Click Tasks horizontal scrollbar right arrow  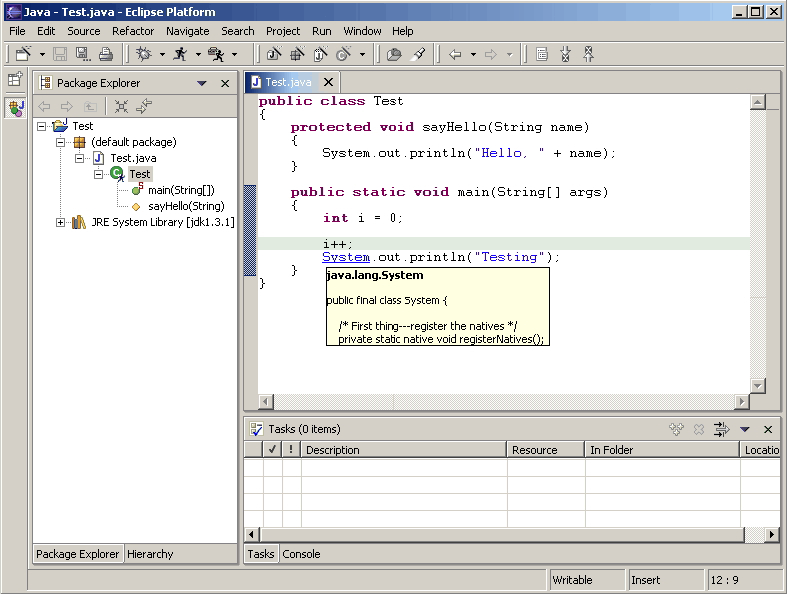(x=772, y=535)
